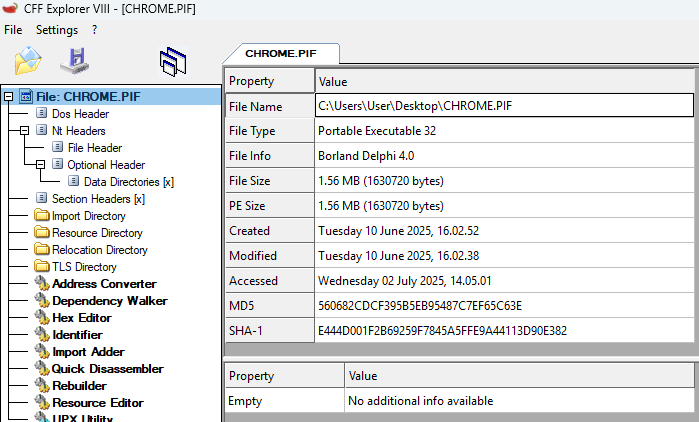Select File: CHROME.PIF tree item
Image resolution: width=699 pixels, height=422 pixels.
88,97
